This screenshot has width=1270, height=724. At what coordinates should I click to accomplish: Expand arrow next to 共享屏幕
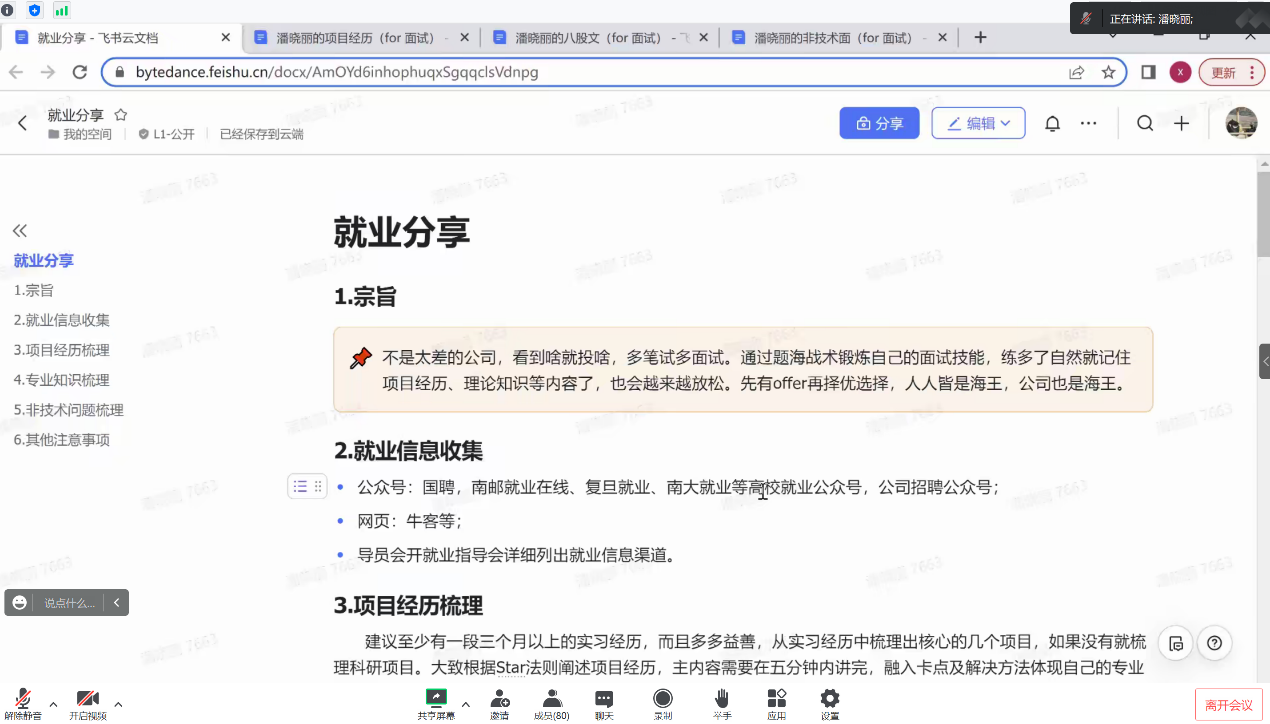(x=465, y=703)
